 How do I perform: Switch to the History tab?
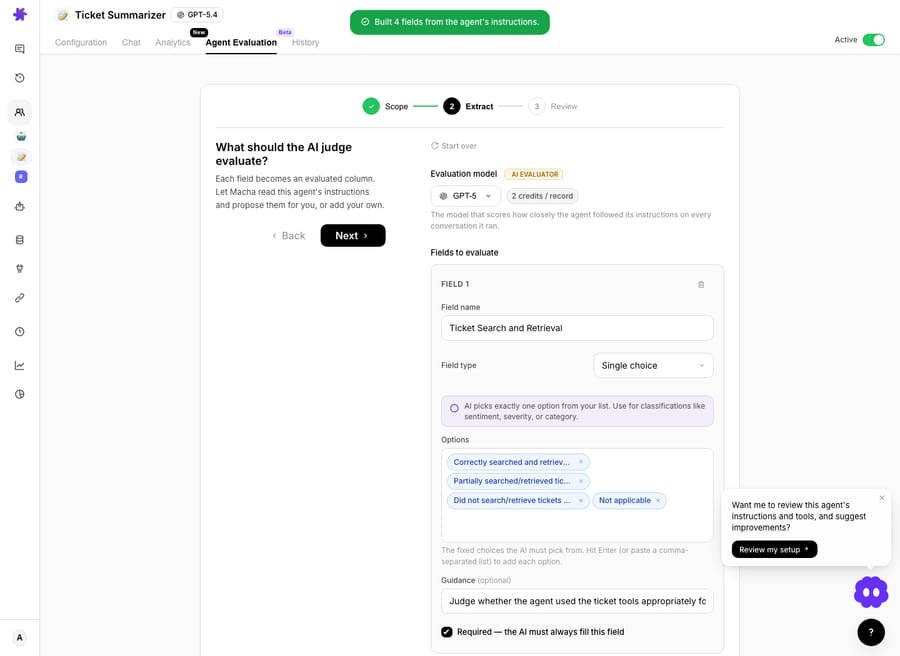305,42
